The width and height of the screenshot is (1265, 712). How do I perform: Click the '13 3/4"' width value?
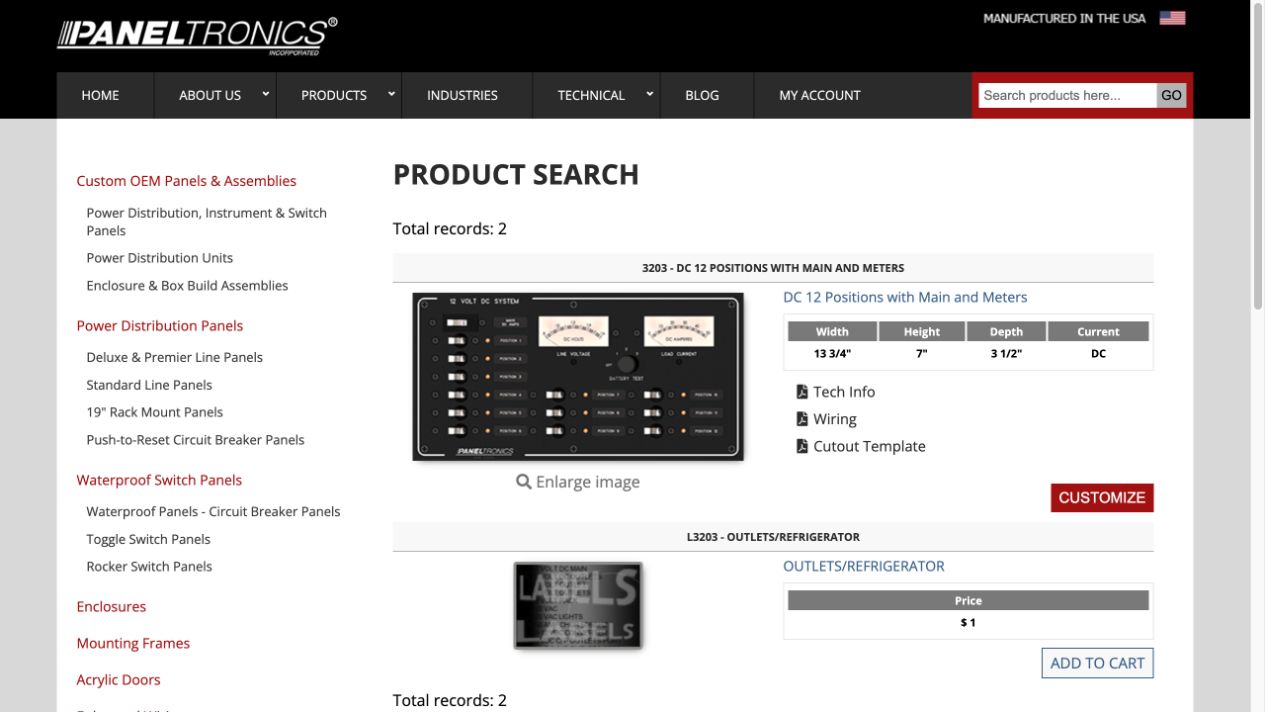(x=832, y=353)
